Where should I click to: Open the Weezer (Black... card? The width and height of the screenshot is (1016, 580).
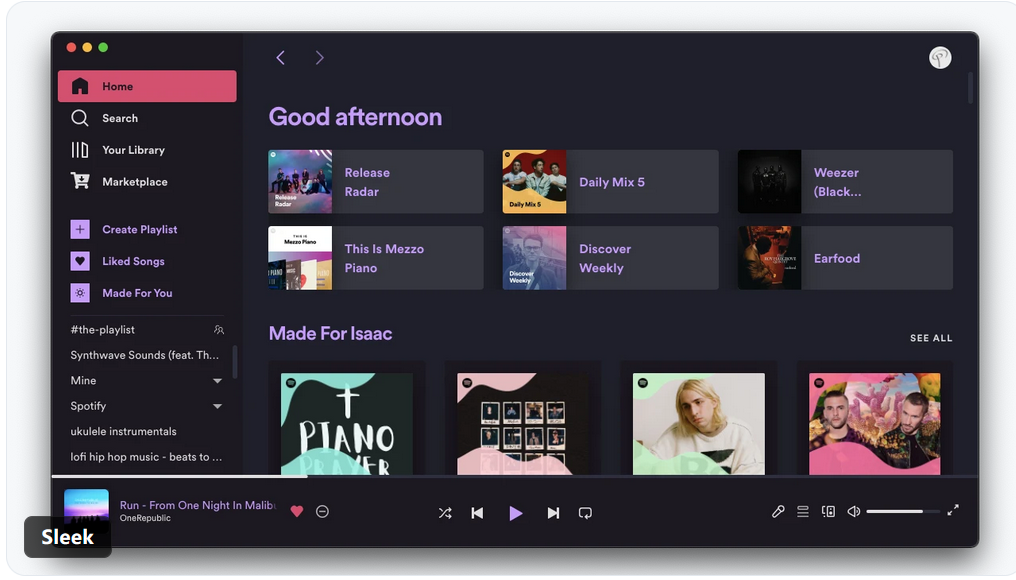845,181
